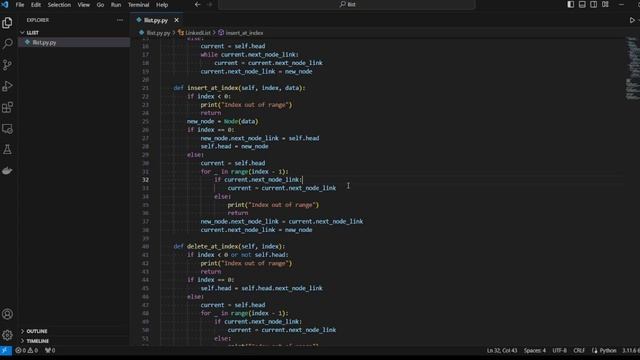Change Spaces: 4 indentation setting
Screen dimensions: 640x360
click(535, 350)
